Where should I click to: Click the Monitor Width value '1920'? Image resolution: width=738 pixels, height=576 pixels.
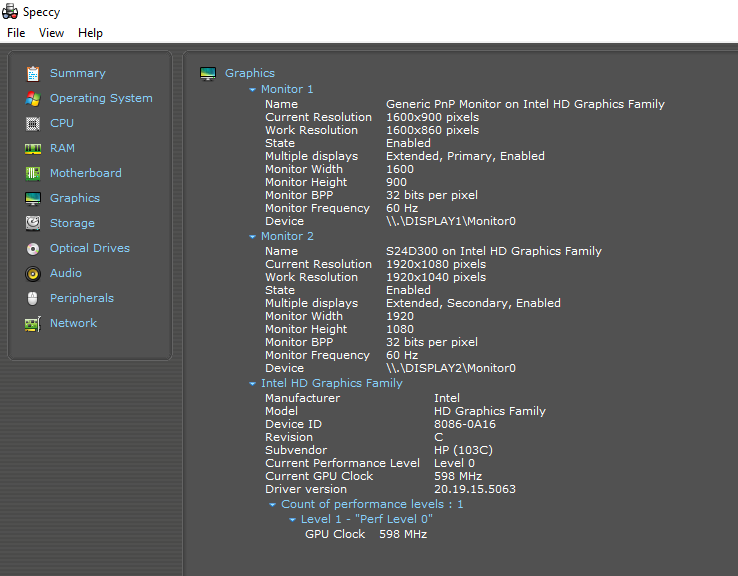click(x=400, y=316)
